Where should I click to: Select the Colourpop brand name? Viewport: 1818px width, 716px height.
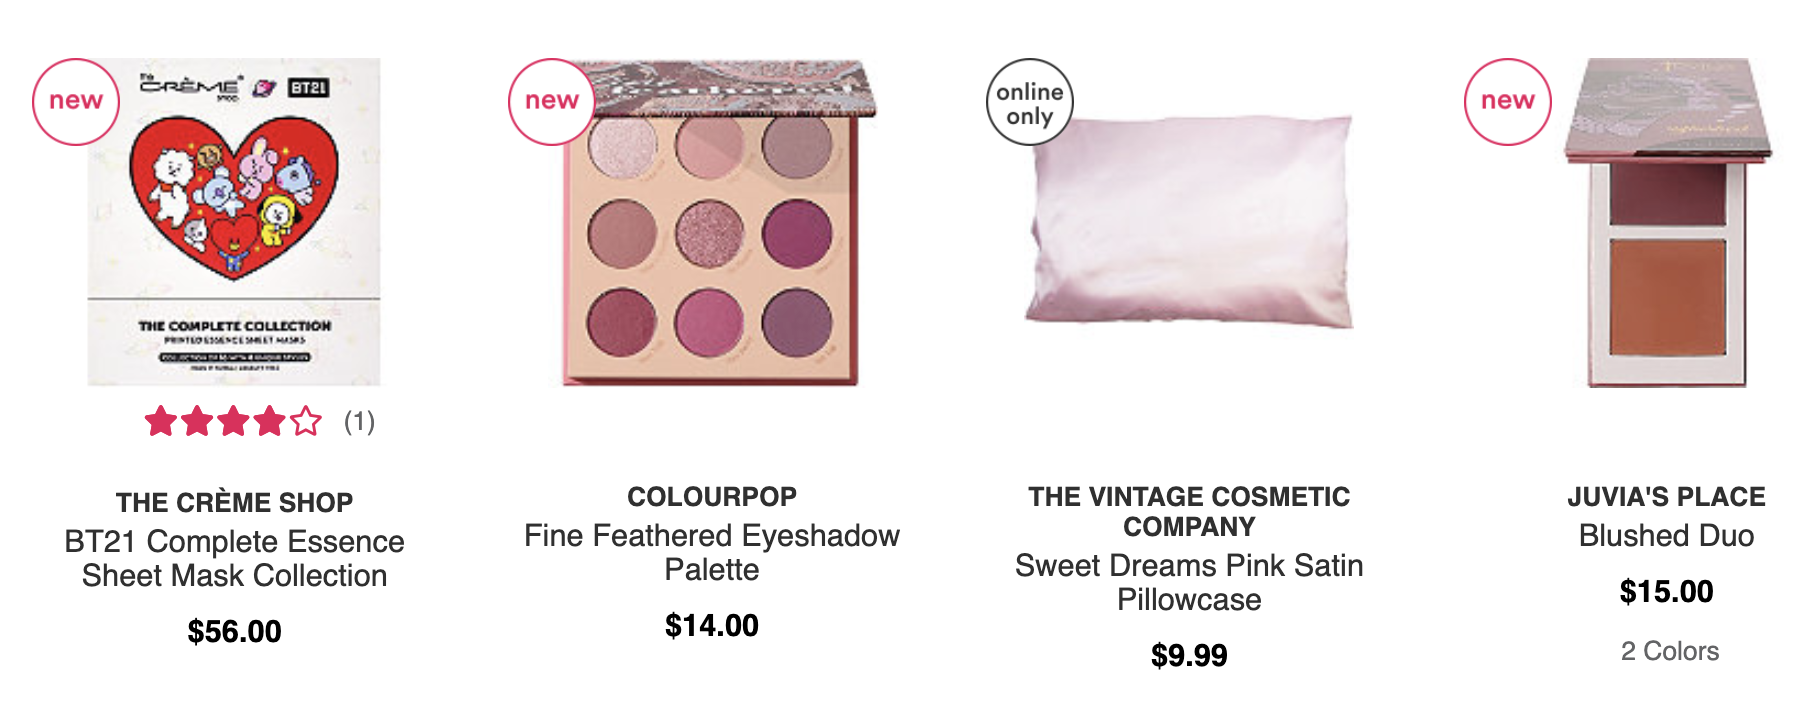(x=712, y=496)
